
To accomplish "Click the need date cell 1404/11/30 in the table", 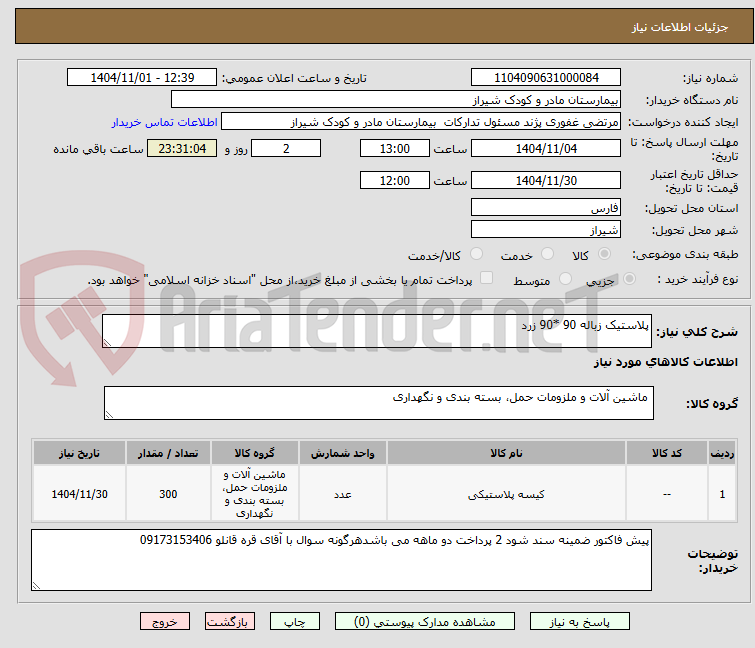I will coord(79,494).
